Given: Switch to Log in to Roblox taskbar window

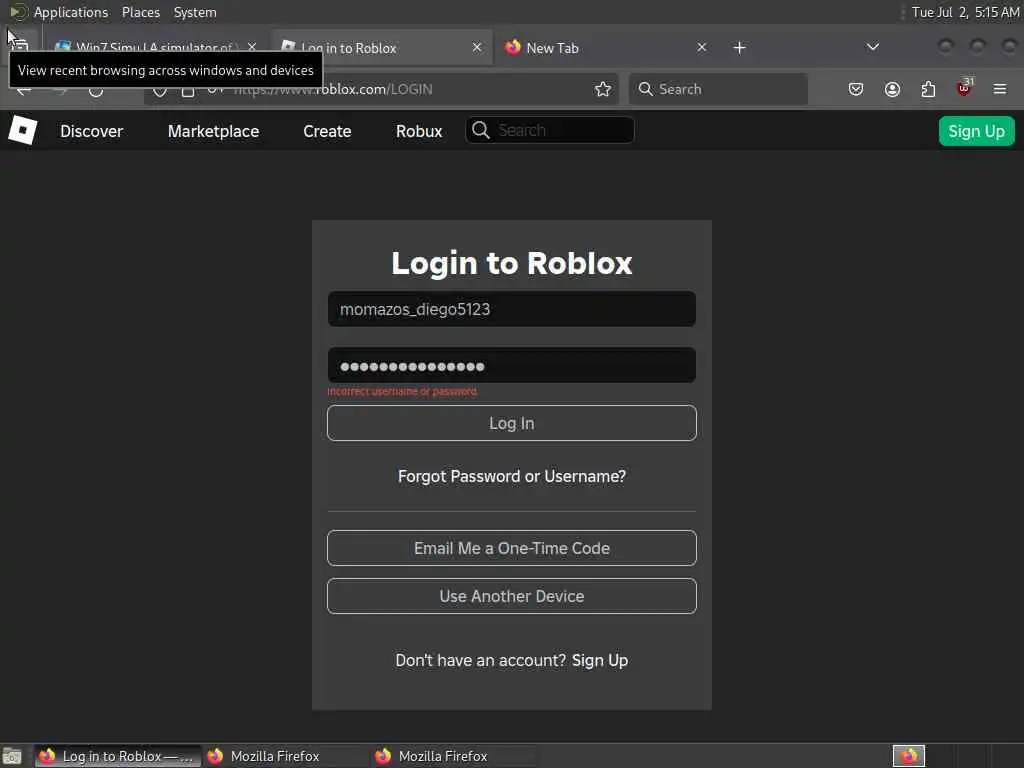Looking at the screenshot, I should [x=118, y=756].
